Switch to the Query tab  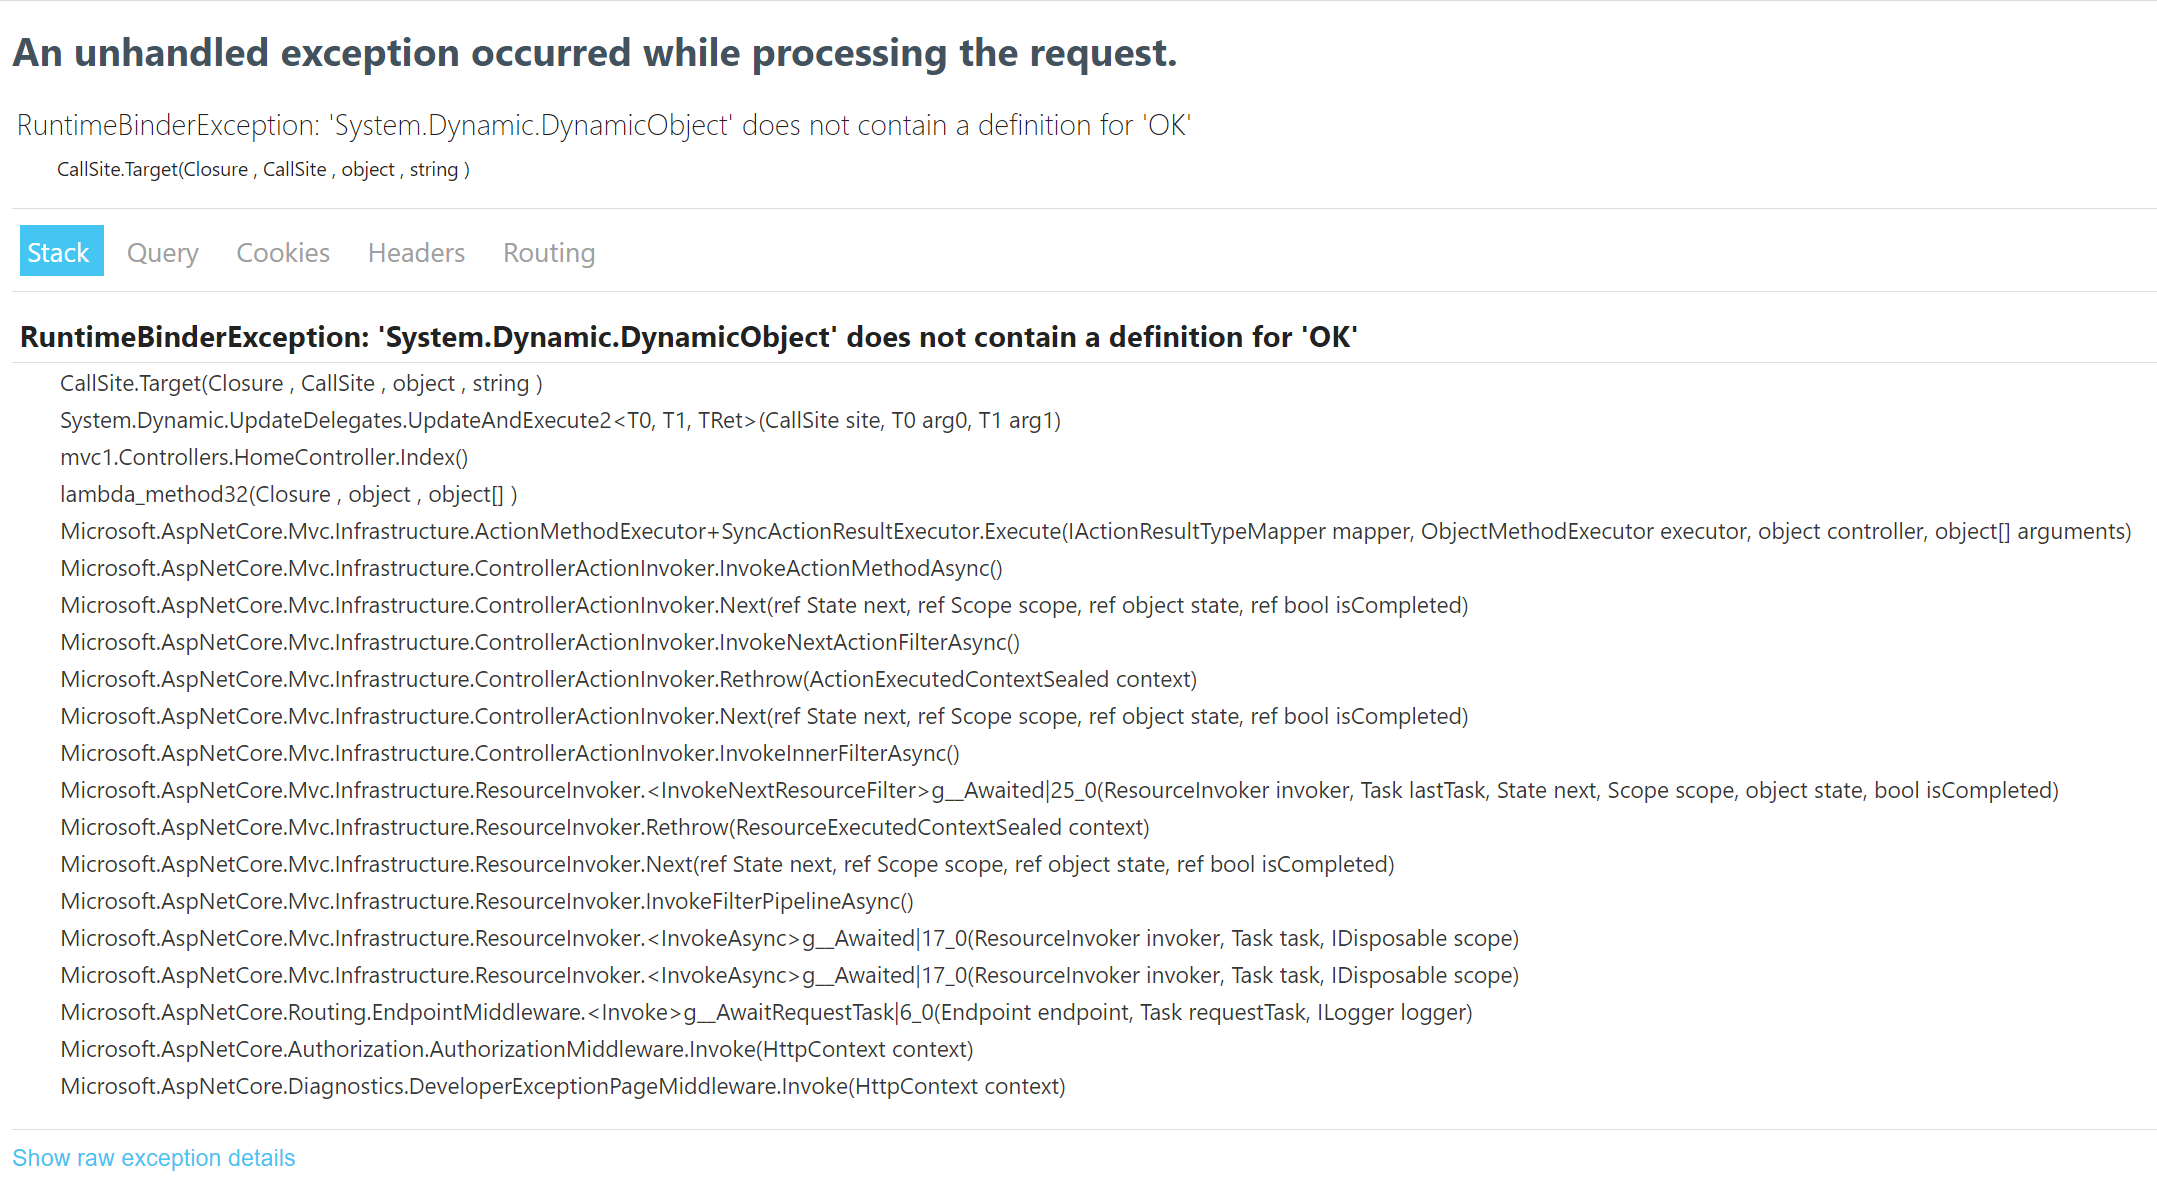pyautogui.click(x=162, y=252)
